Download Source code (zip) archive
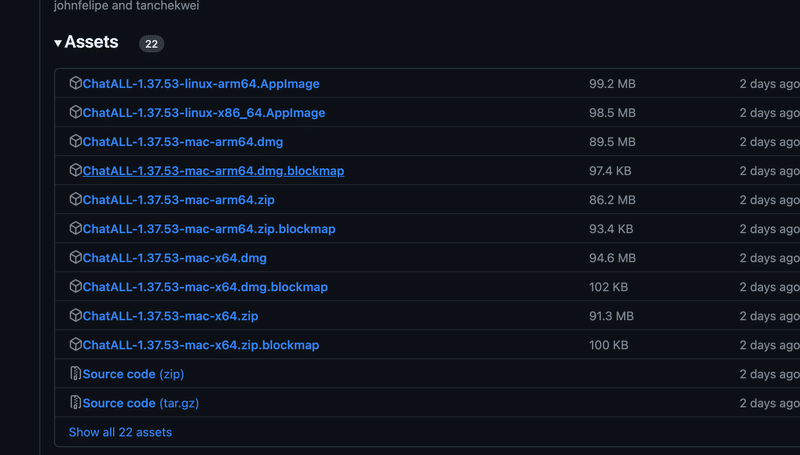 (133, 374)
